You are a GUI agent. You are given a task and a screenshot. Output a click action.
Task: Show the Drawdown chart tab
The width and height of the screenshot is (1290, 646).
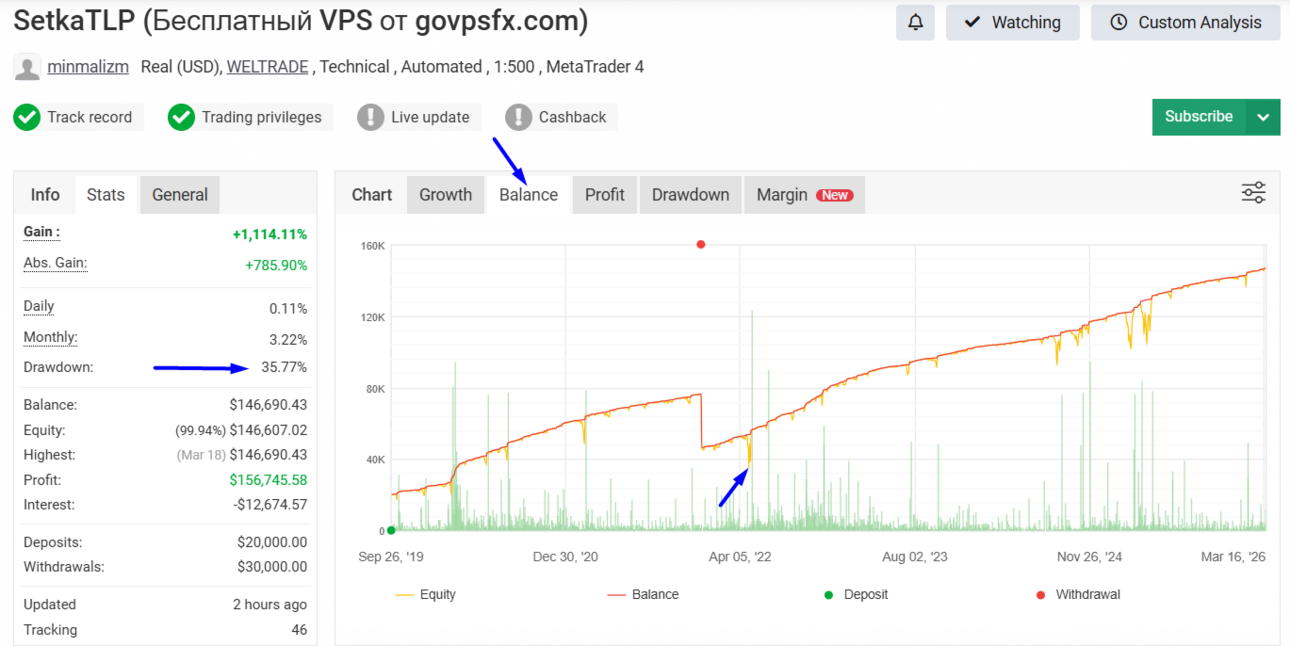(691, 195)
